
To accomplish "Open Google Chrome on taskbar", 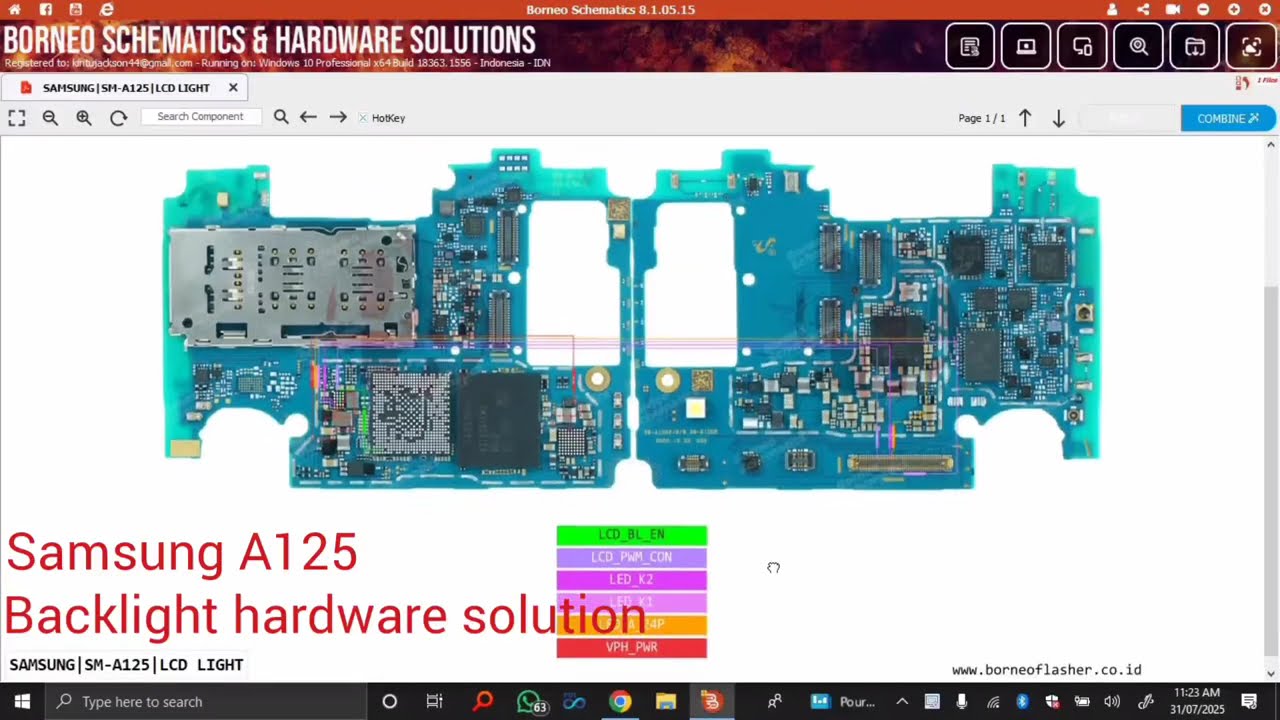I will 620,701.
